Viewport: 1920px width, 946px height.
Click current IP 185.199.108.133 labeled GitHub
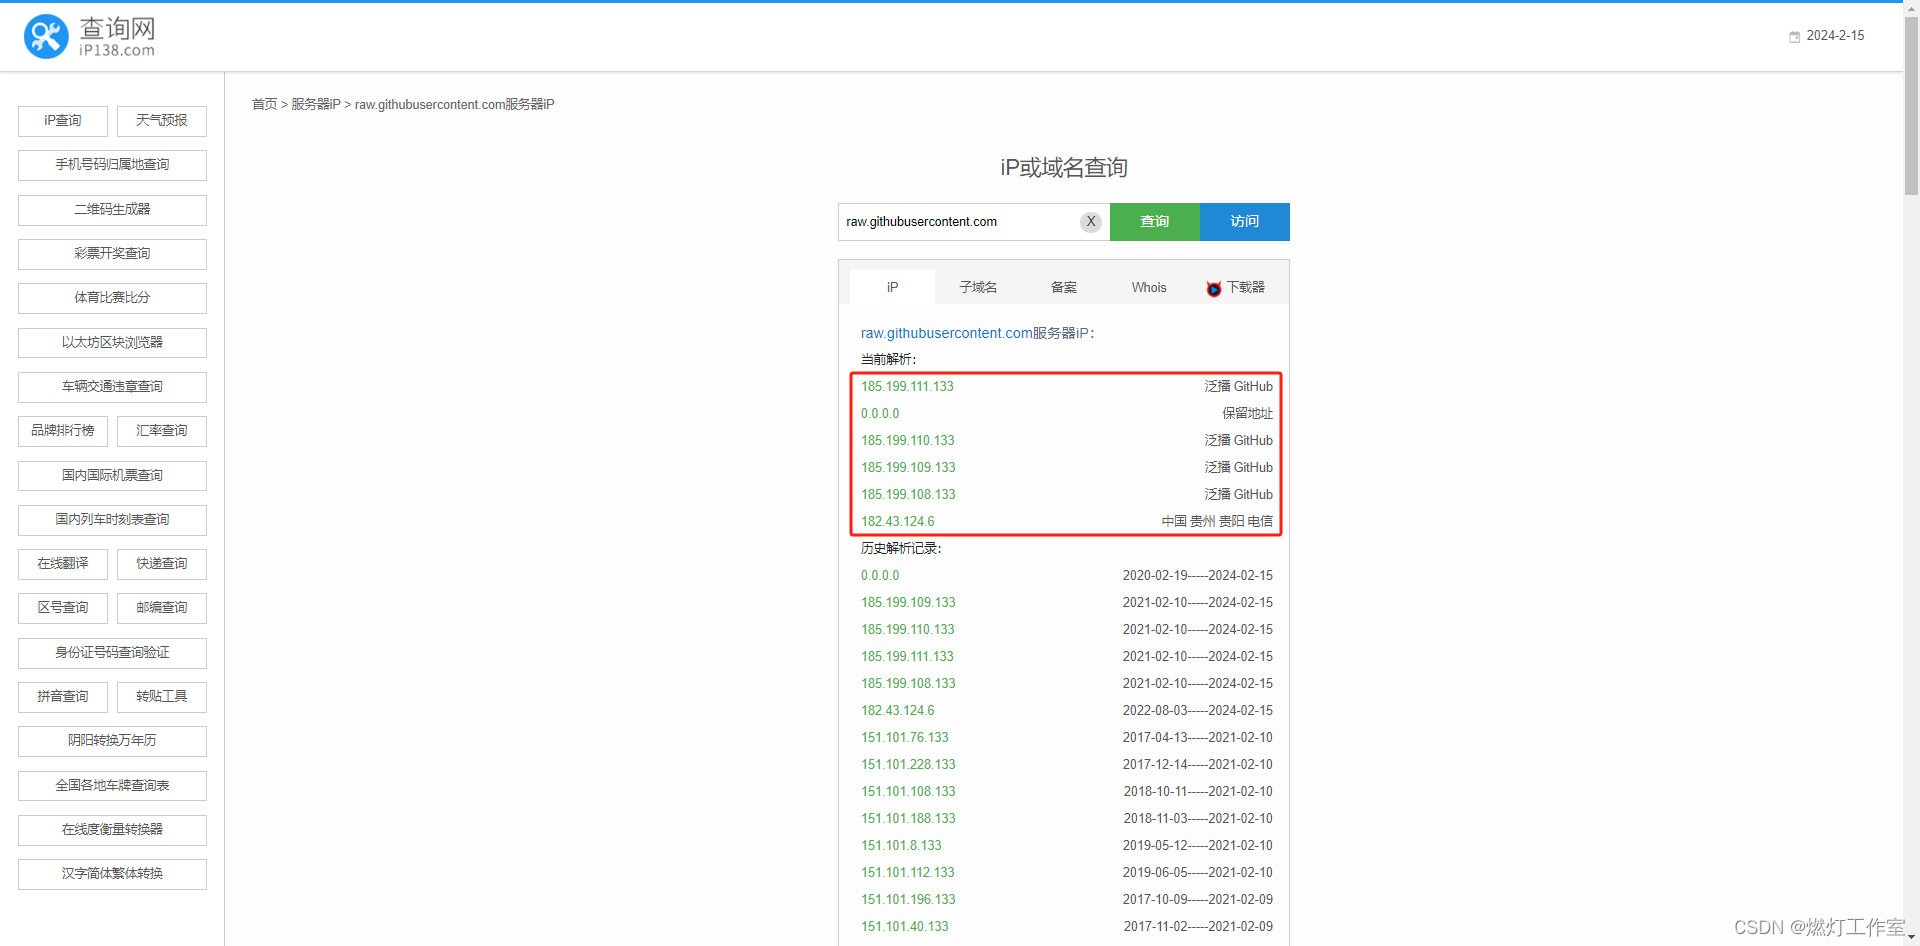(908, 494)
